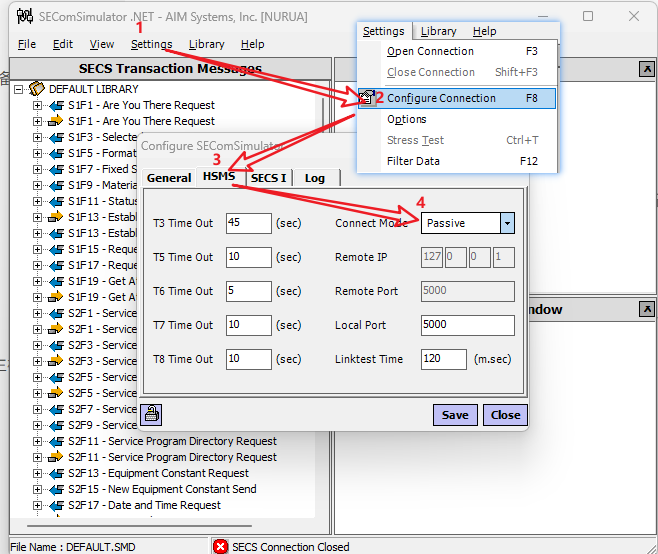Click blue arrow icon of S2F17 Date and Time Request
The image size is (658, 554).
[56, 505]
